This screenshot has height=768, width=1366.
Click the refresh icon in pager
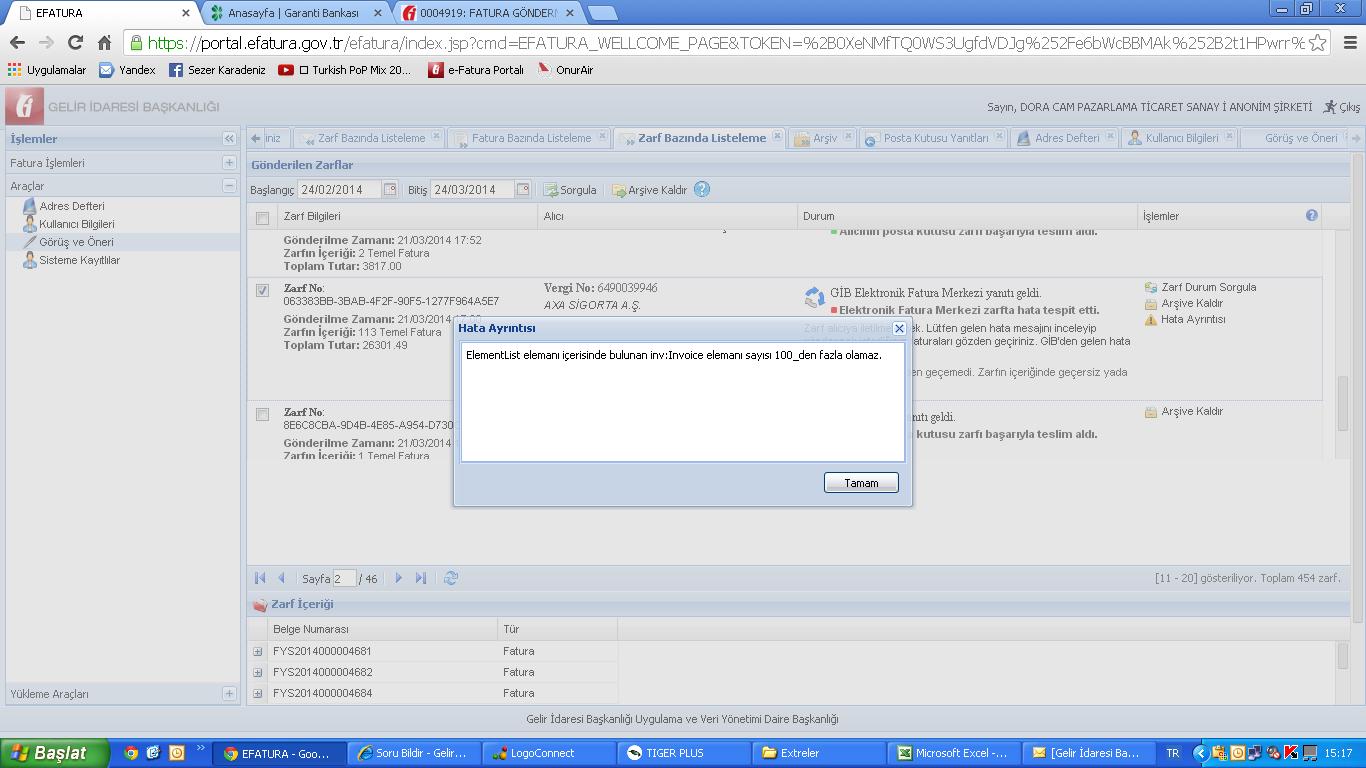[x=451, y=578]
